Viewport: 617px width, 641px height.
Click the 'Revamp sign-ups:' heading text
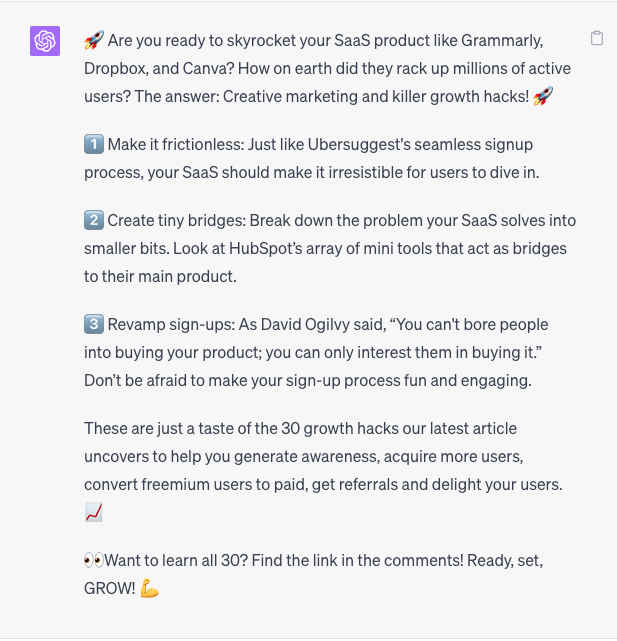(x=171, y=325)
